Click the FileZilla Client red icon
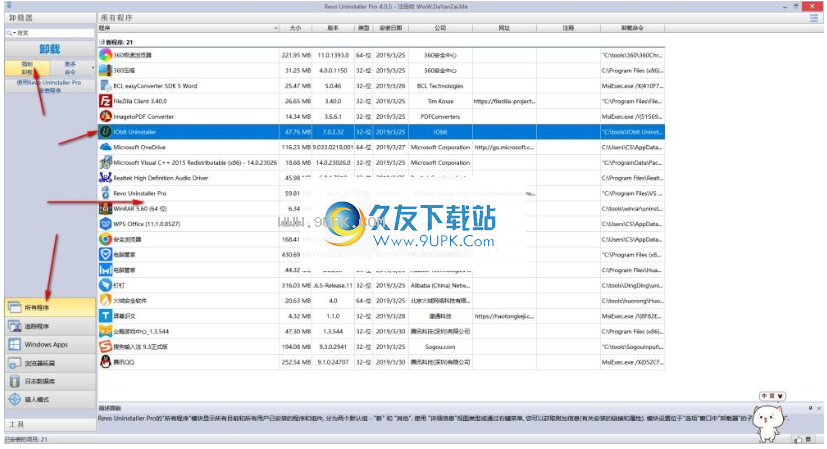827x449 pixels. pos(105,101)
